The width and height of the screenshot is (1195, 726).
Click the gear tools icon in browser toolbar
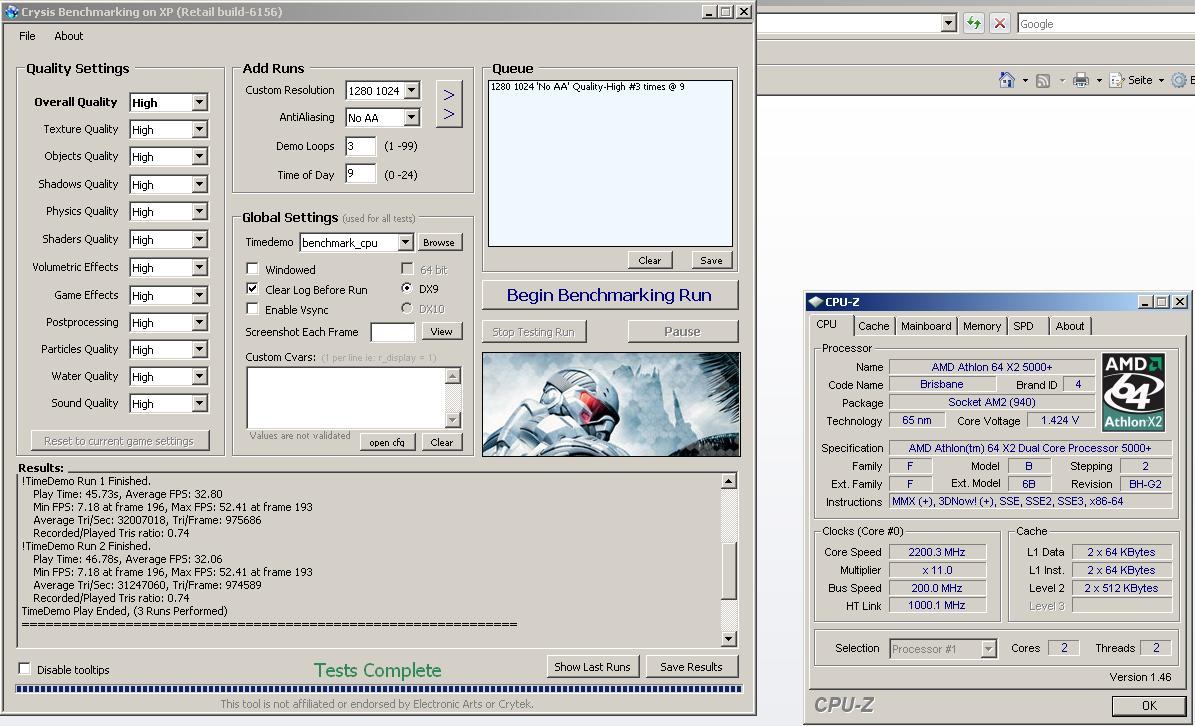[1179, 80]
